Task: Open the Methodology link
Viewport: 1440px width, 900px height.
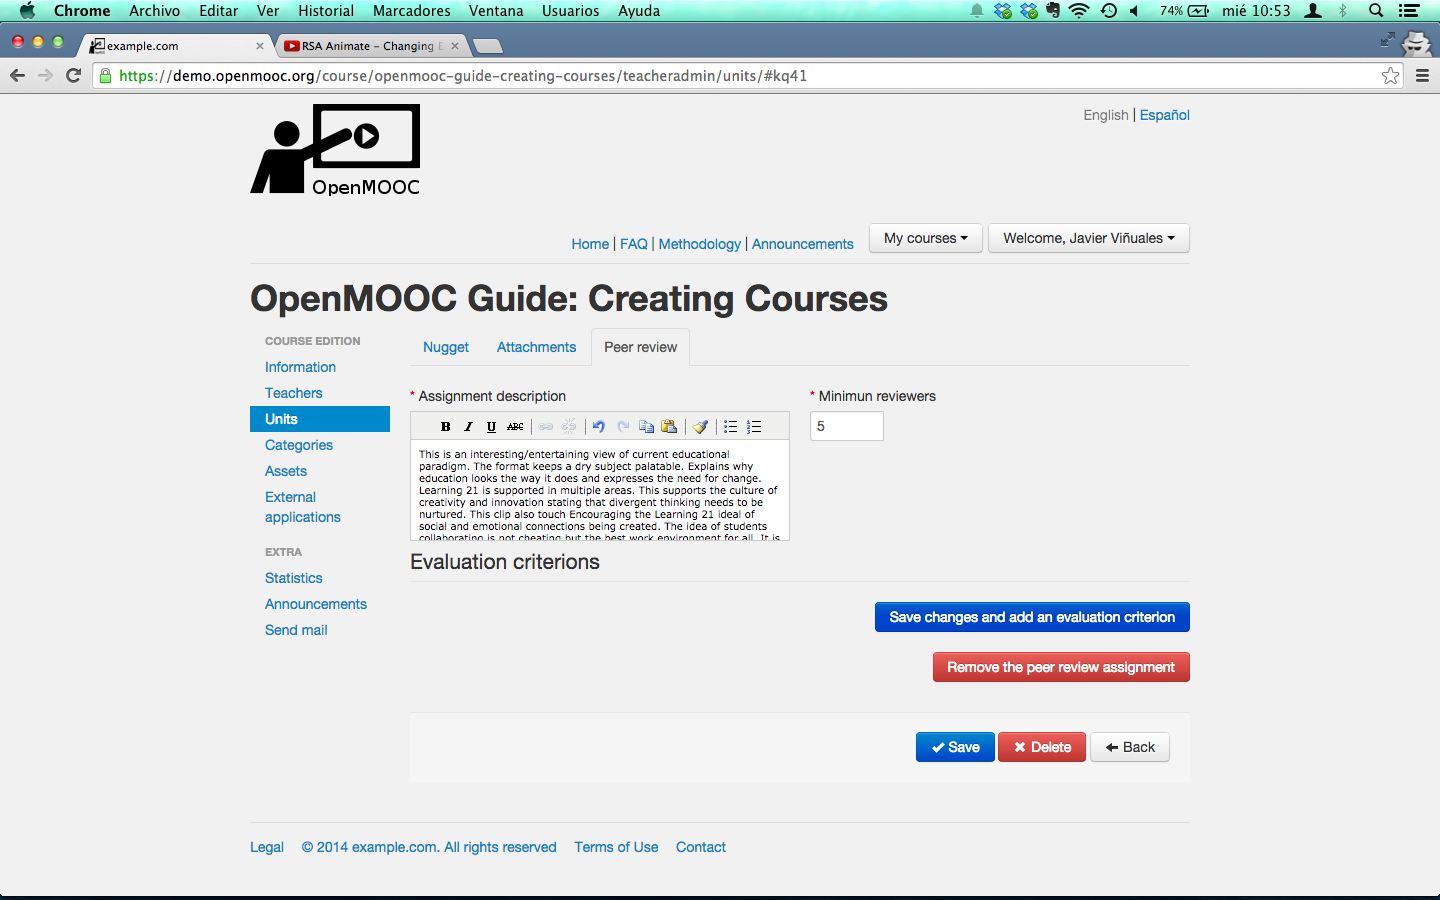Action: [700, 244]
